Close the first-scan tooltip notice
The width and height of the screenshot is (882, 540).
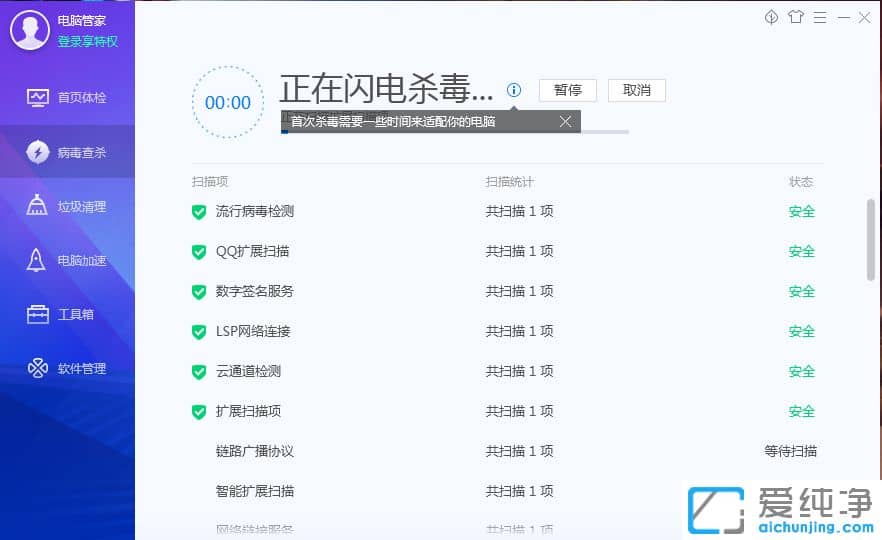[x=566, y=122]
